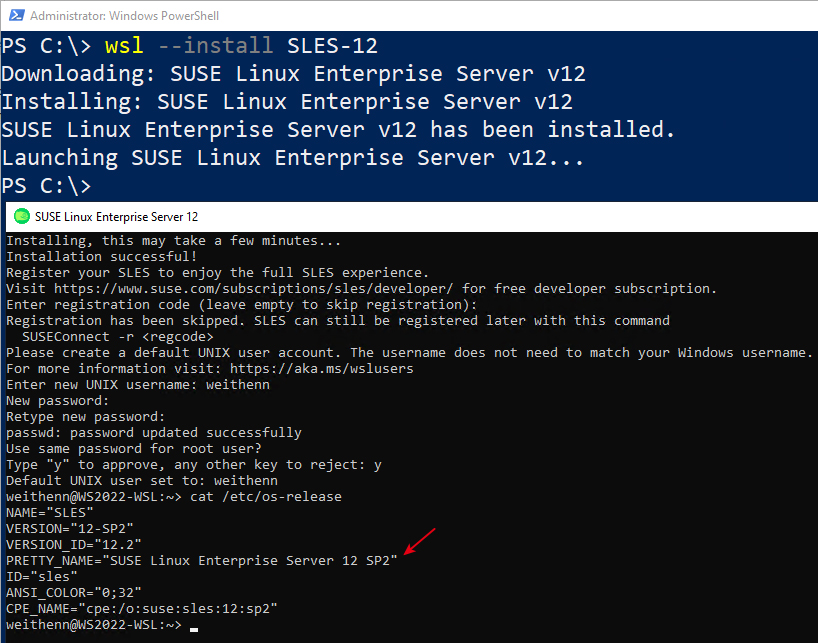
Task: Click the Administrator: Windows PowerShell title
Action: point(124,16)
